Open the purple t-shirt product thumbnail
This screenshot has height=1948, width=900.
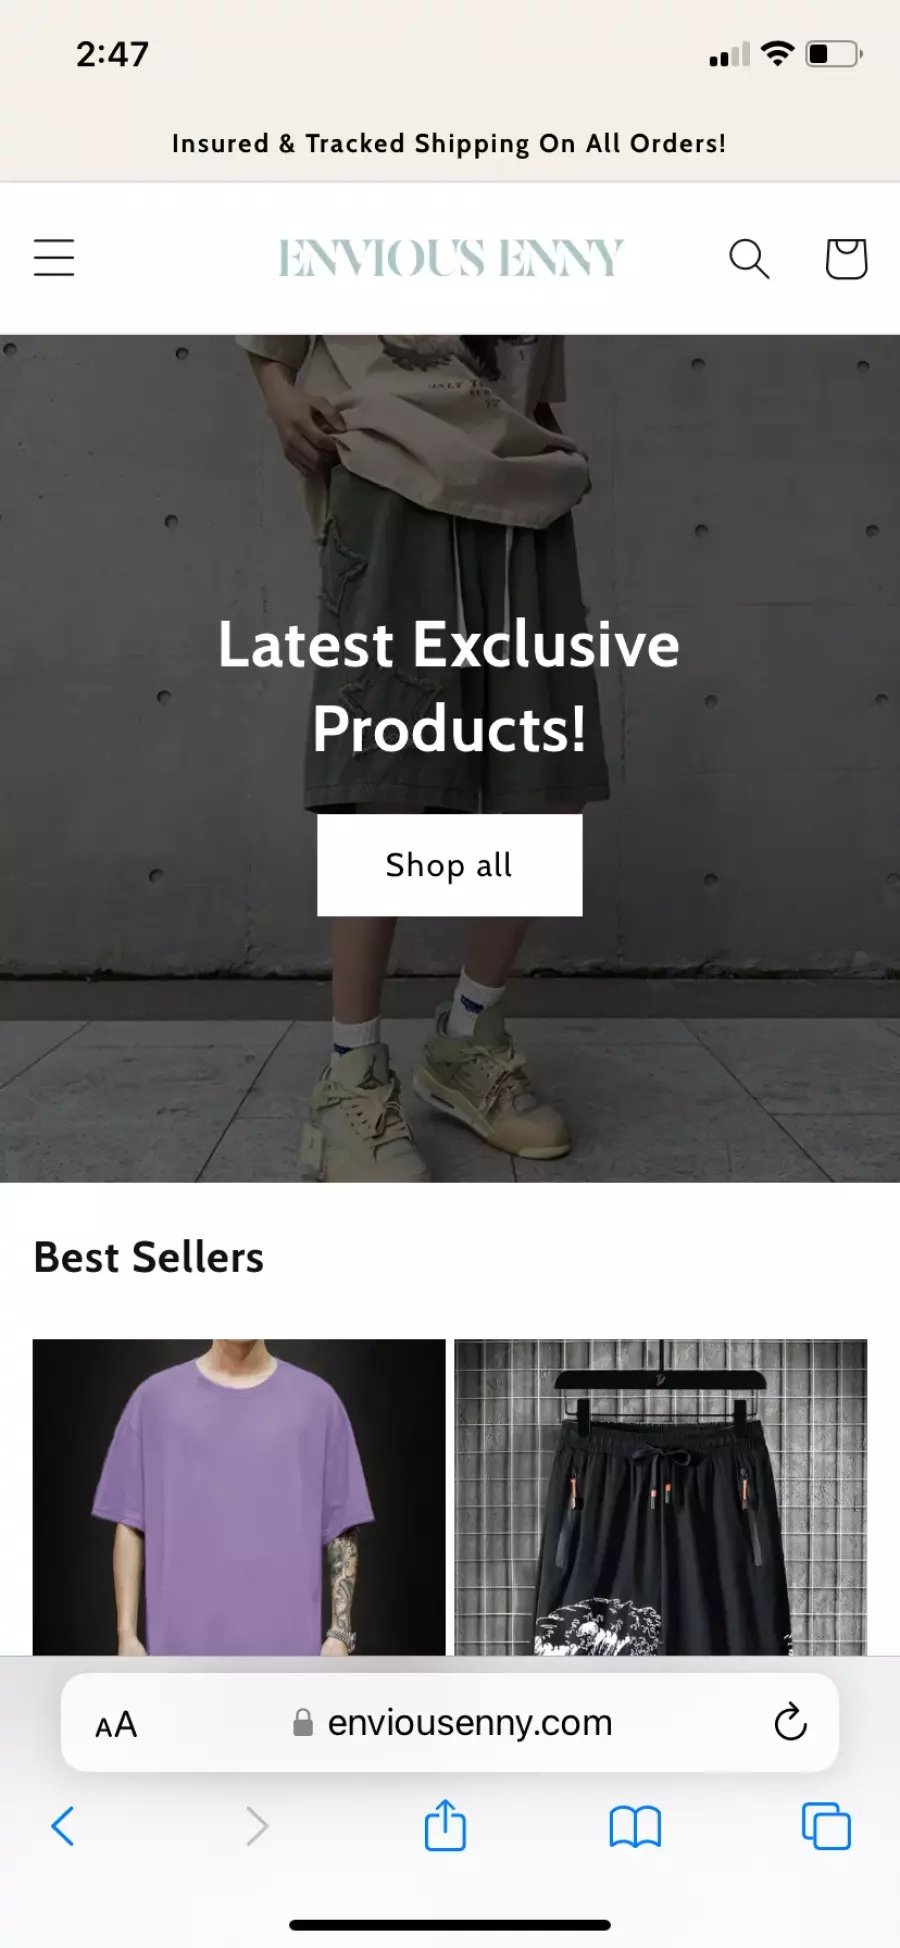(239, 1497)
